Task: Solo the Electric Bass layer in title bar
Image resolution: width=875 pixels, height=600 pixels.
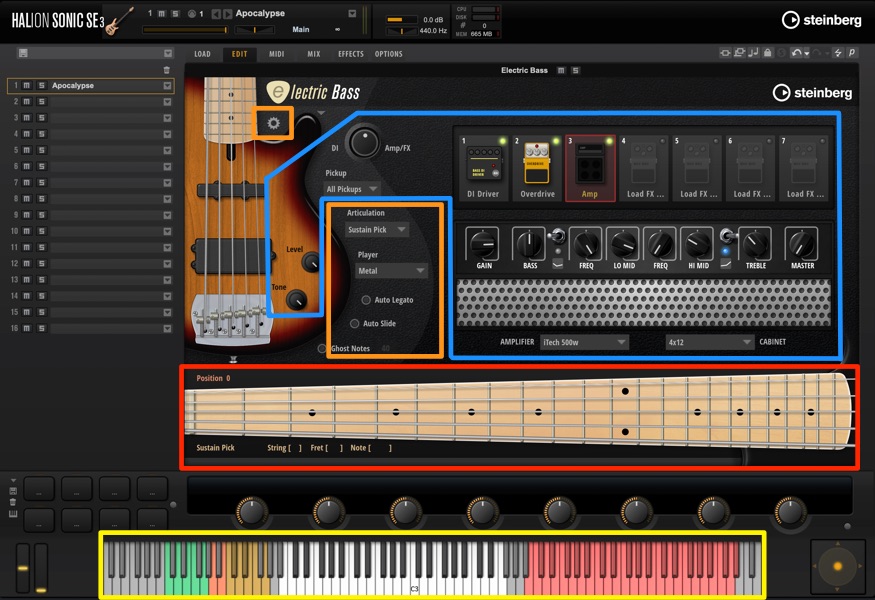Action: tap(575, 70)
